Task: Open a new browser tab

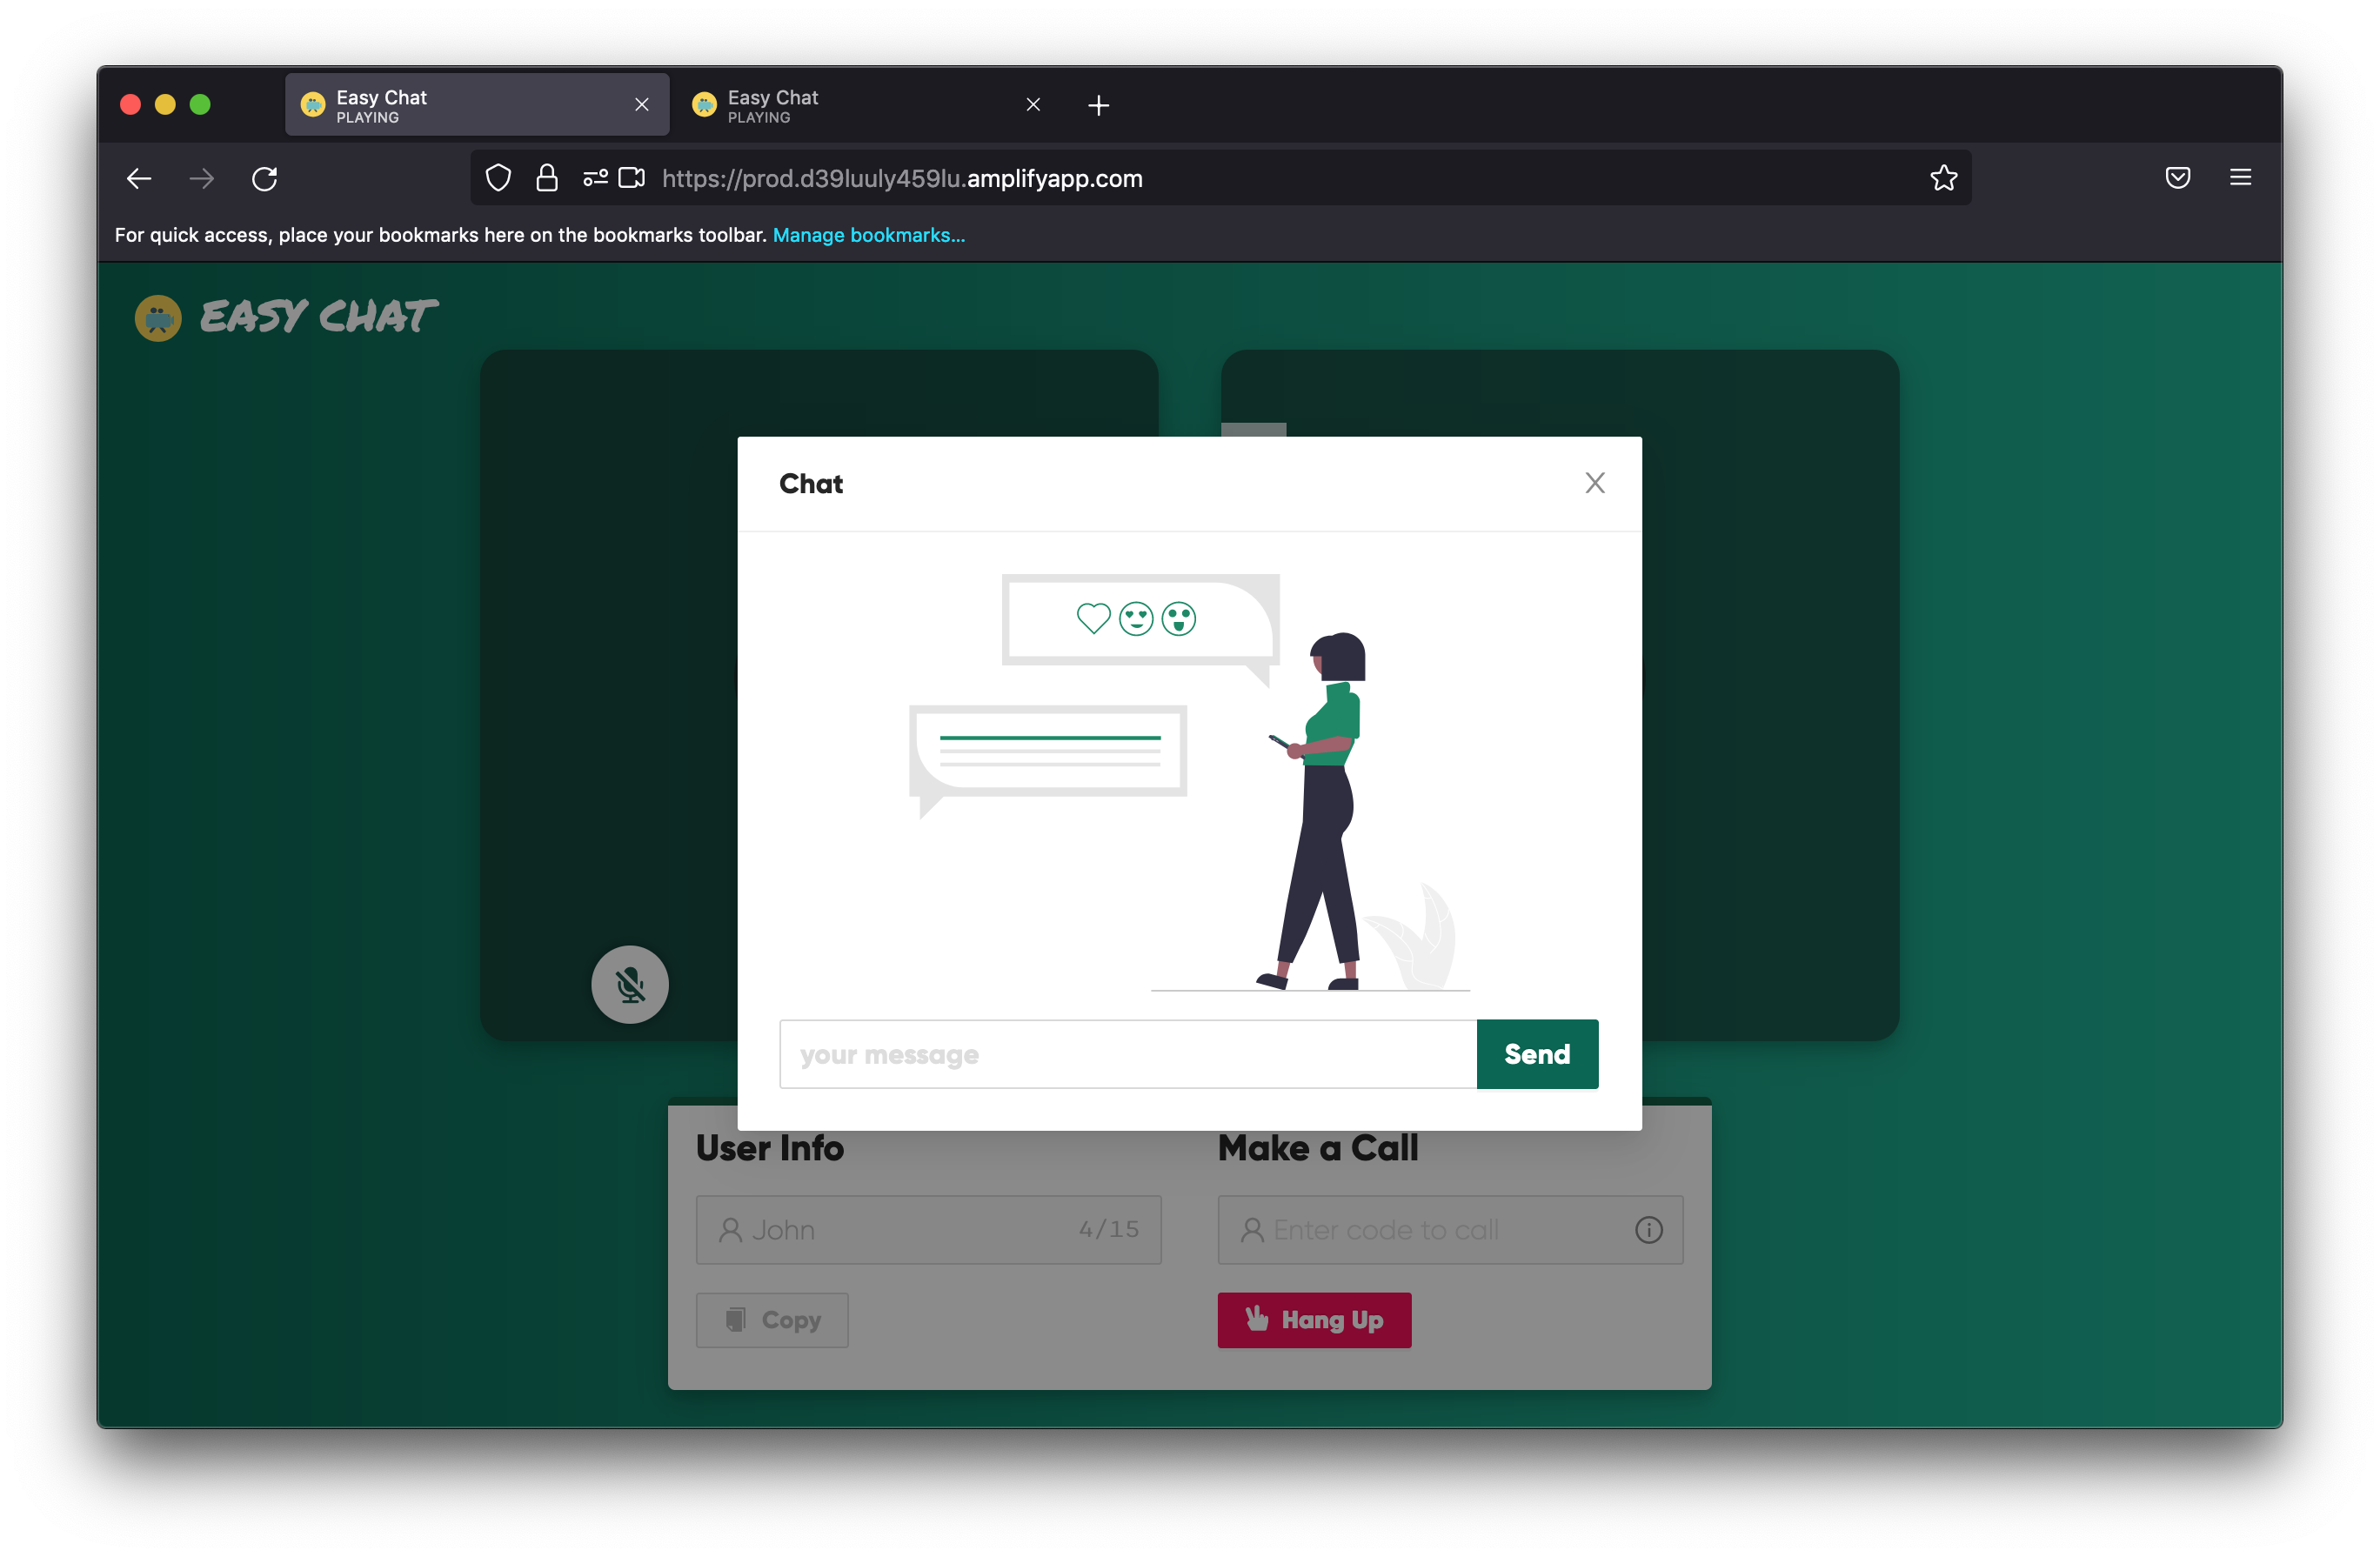Action: pyautogui.click(x=1098, y=105)
